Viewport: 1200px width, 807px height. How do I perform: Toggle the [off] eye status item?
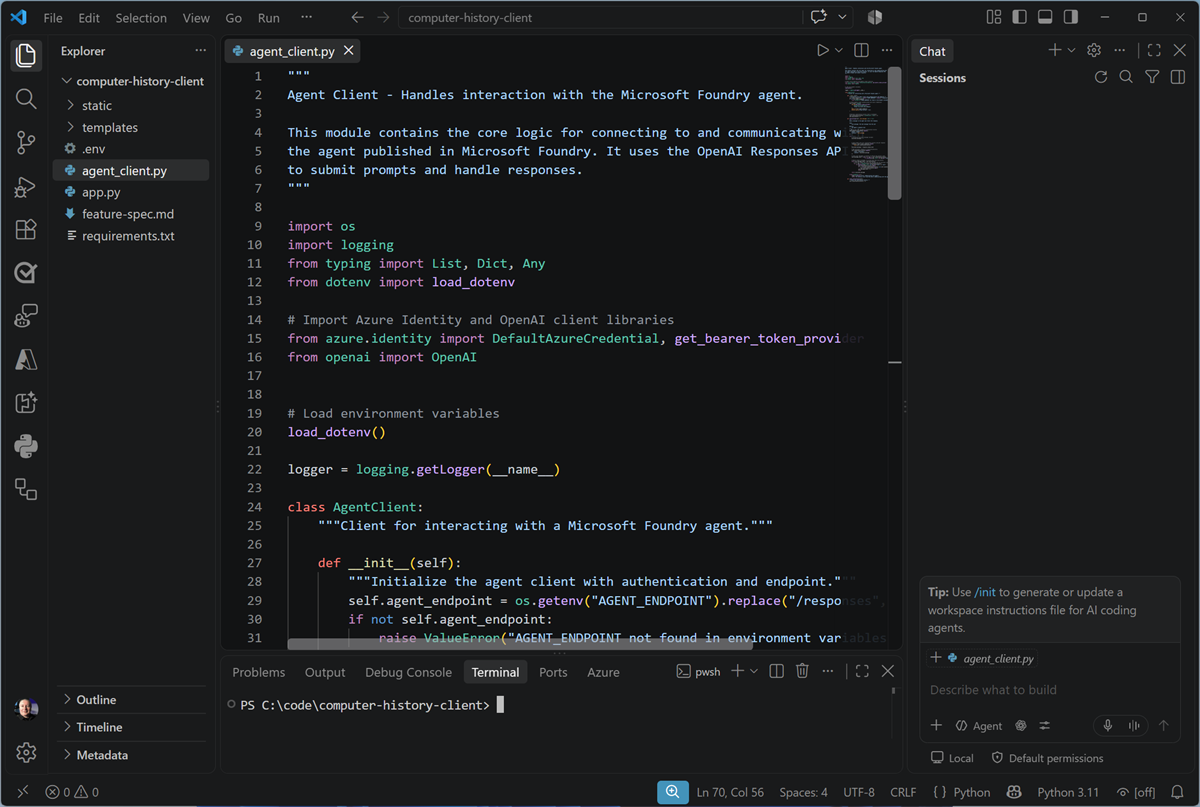[1136, 792]
